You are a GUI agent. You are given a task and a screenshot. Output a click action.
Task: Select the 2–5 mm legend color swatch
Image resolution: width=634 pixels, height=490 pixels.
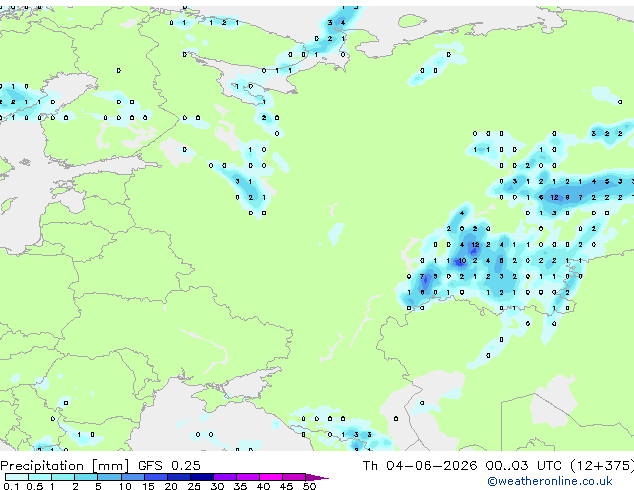coord(86,477)
